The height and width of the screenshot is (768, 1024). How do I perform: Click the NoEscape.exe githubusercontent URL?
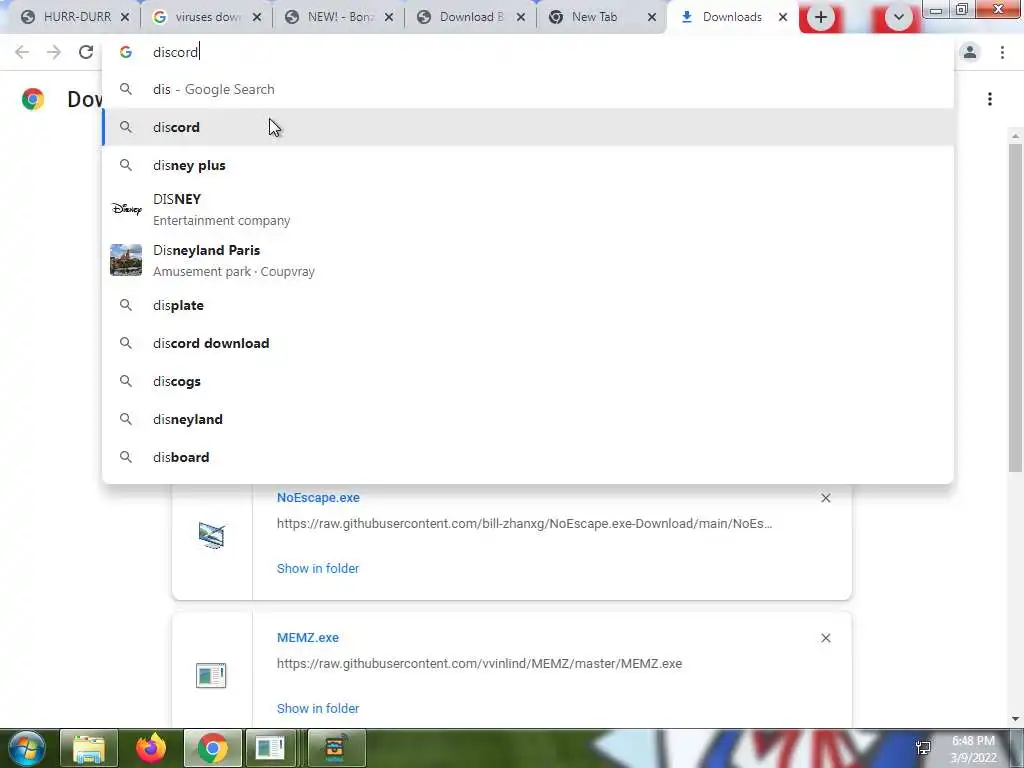coord(524,524)
